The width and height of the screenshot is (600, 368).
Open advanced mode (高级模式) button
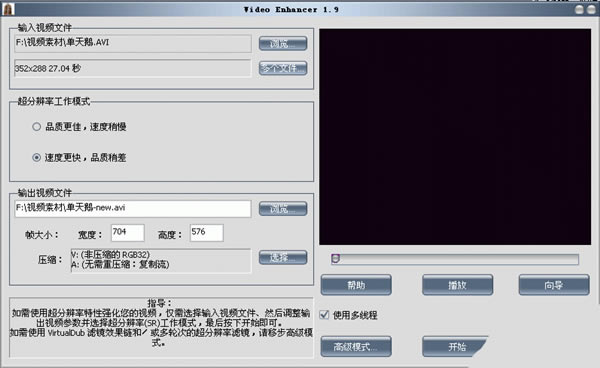click(356, 347)
